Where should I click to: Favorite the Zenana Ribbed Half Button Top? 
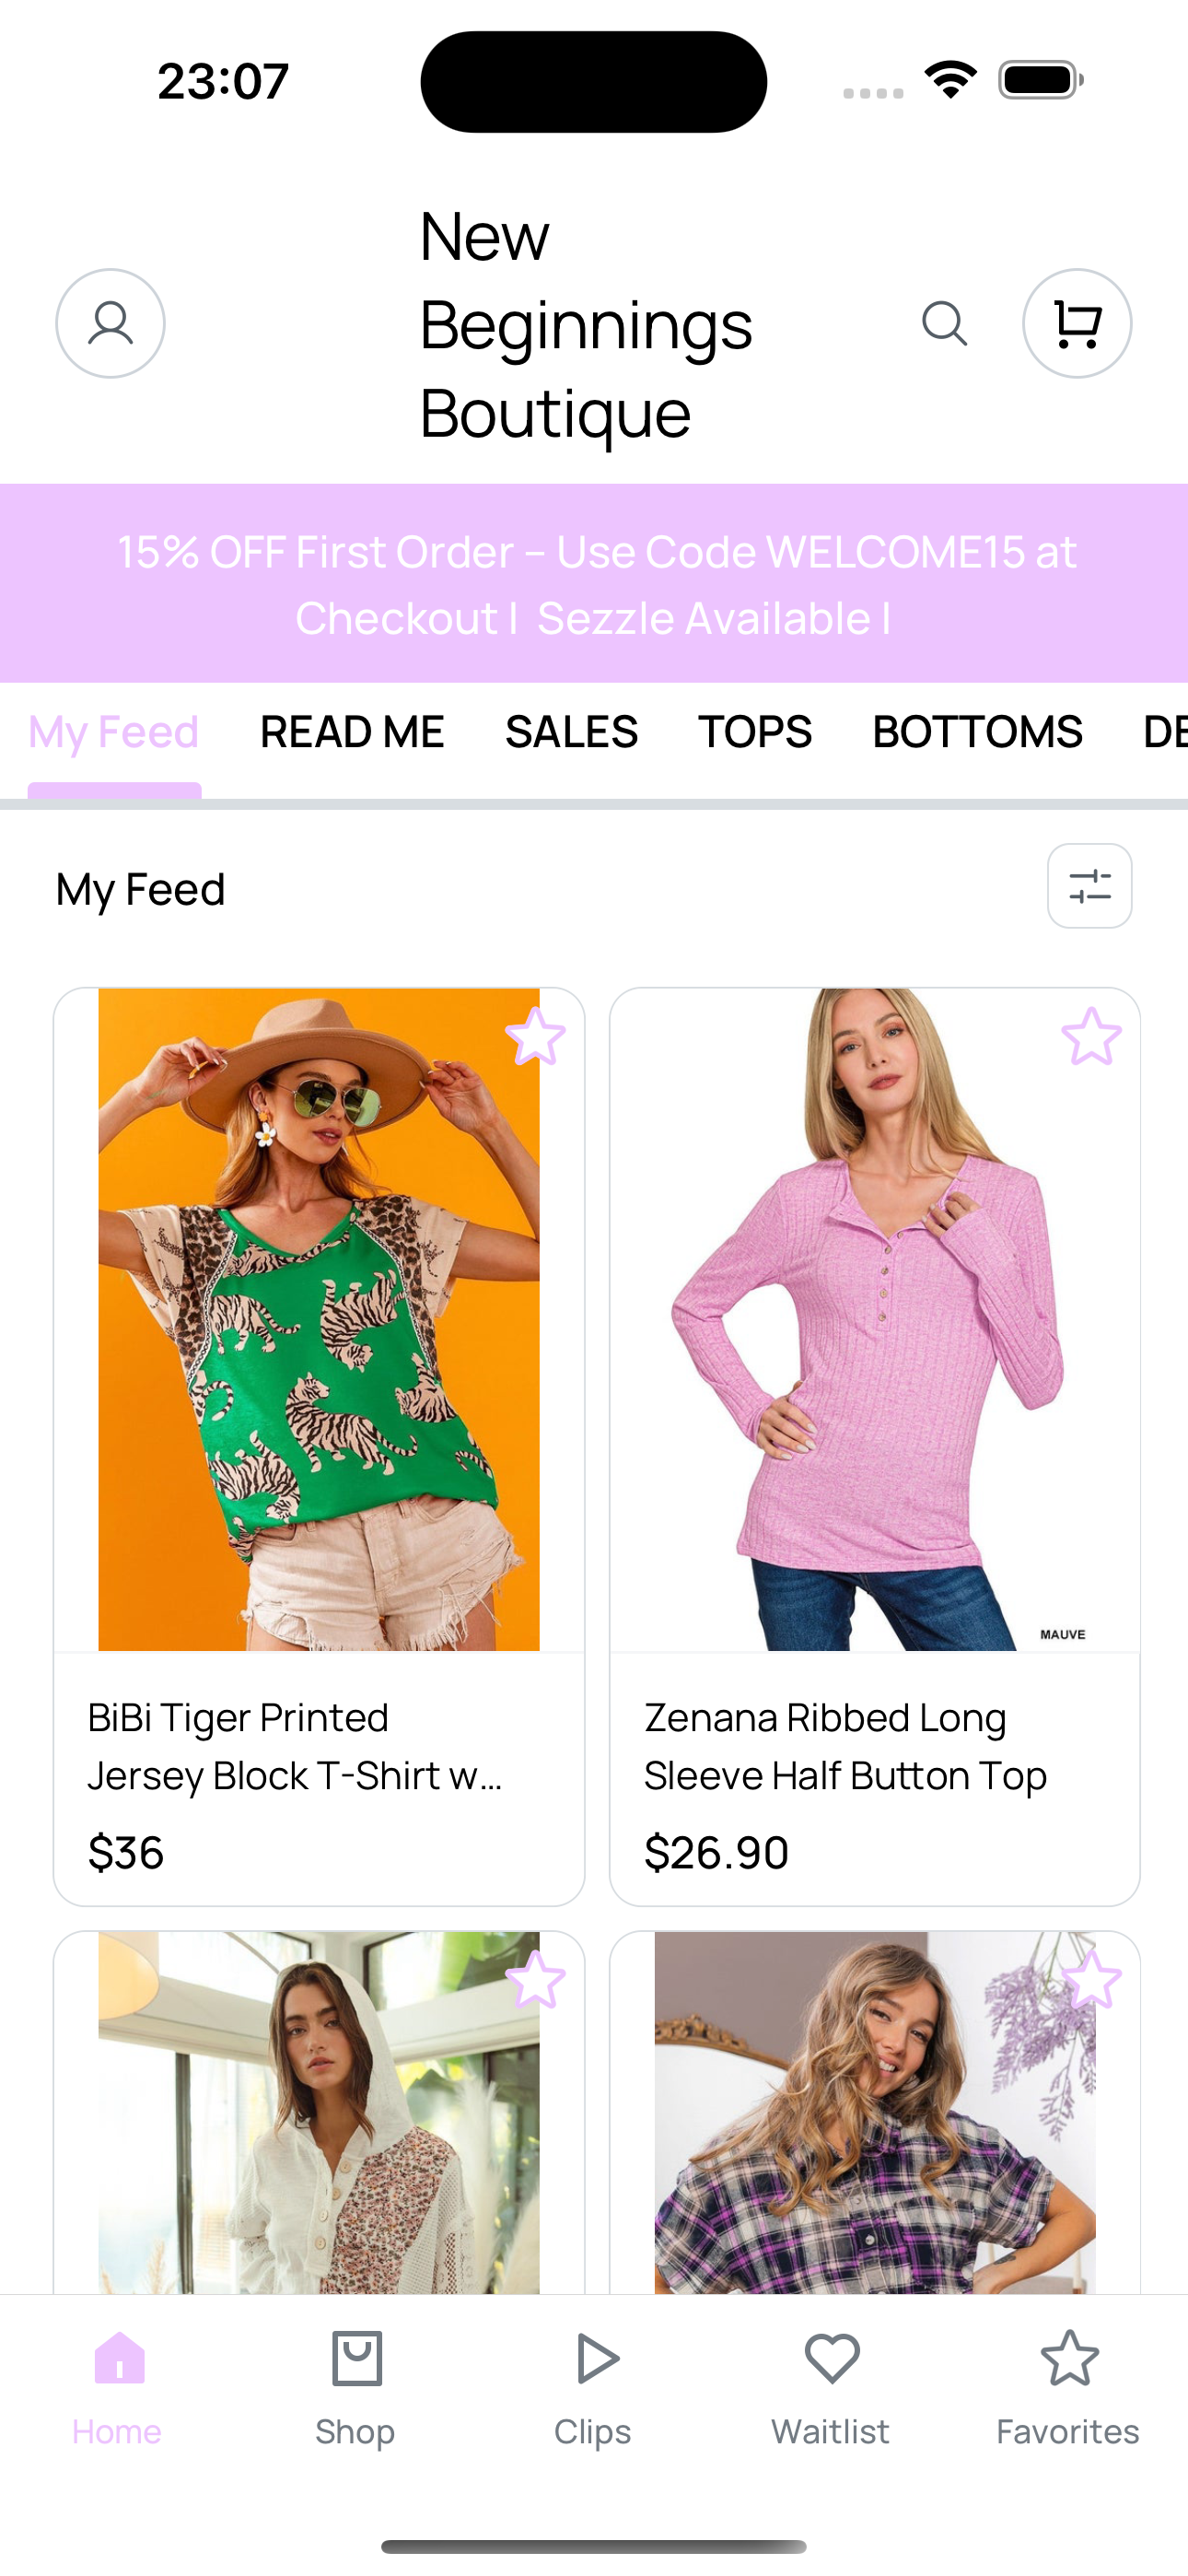click(x=1091, y=1036)
